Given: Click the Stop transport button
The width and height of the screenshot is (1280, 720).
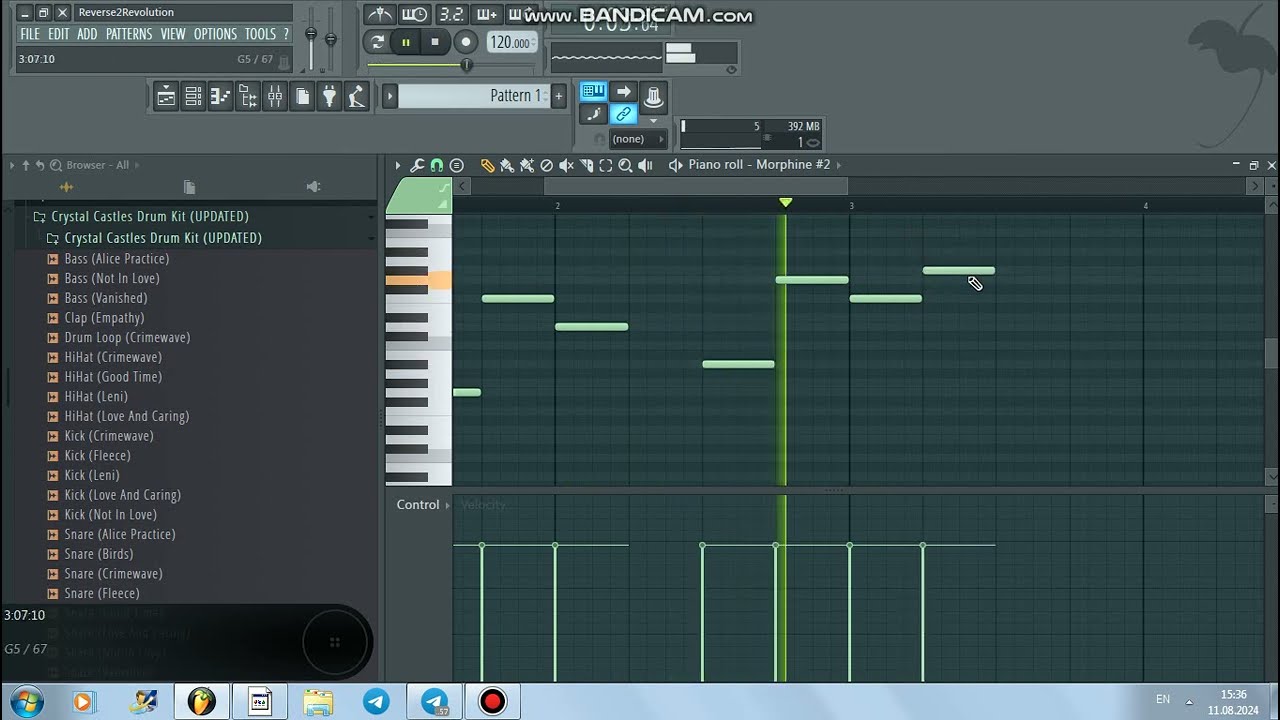Looking at the screenshot, I should click(434, 42).
